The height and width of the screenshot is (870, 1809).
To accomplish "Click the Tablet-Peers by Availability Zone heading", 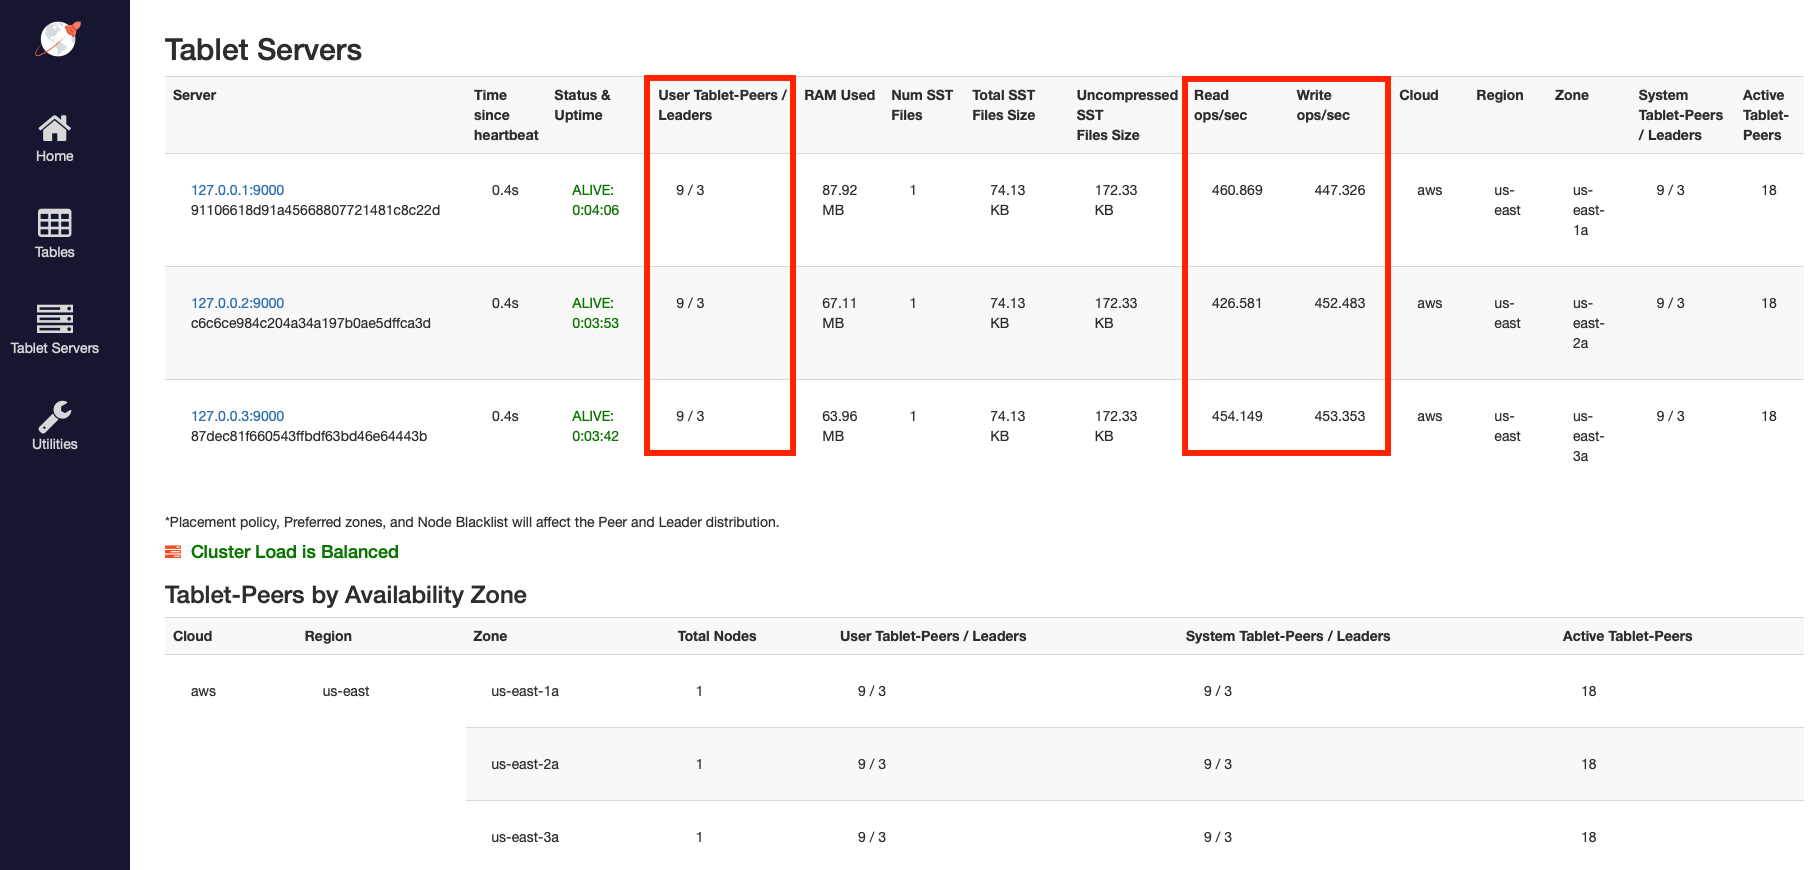I will point(345,595).
